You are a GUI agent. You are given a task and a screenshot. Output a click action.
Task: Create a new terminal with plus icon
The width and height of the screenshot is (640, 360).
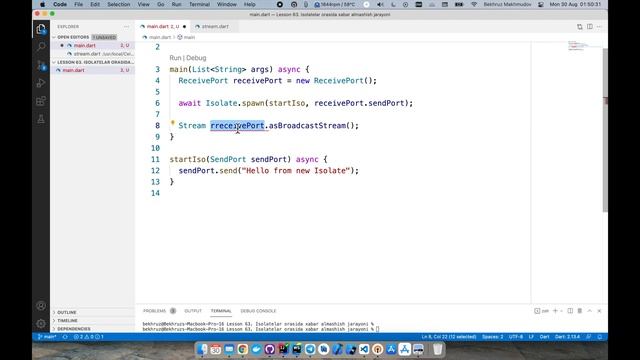click(x=555, y=311)
